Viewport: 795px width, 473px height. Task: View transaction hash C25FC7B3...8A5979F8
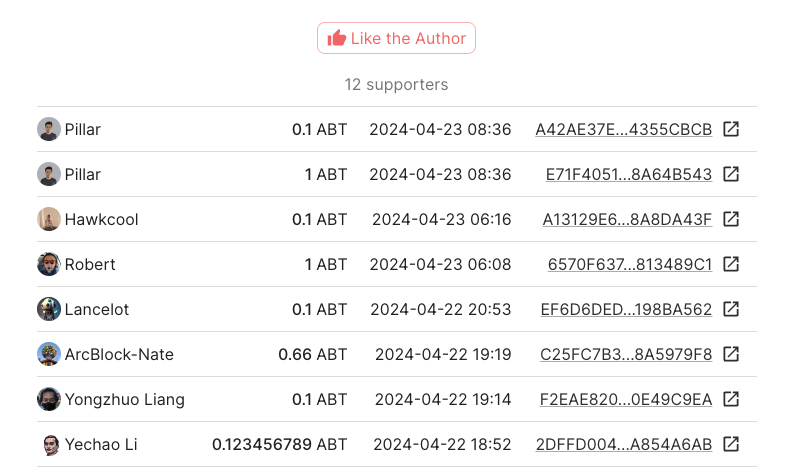click(x=626, y=354)
